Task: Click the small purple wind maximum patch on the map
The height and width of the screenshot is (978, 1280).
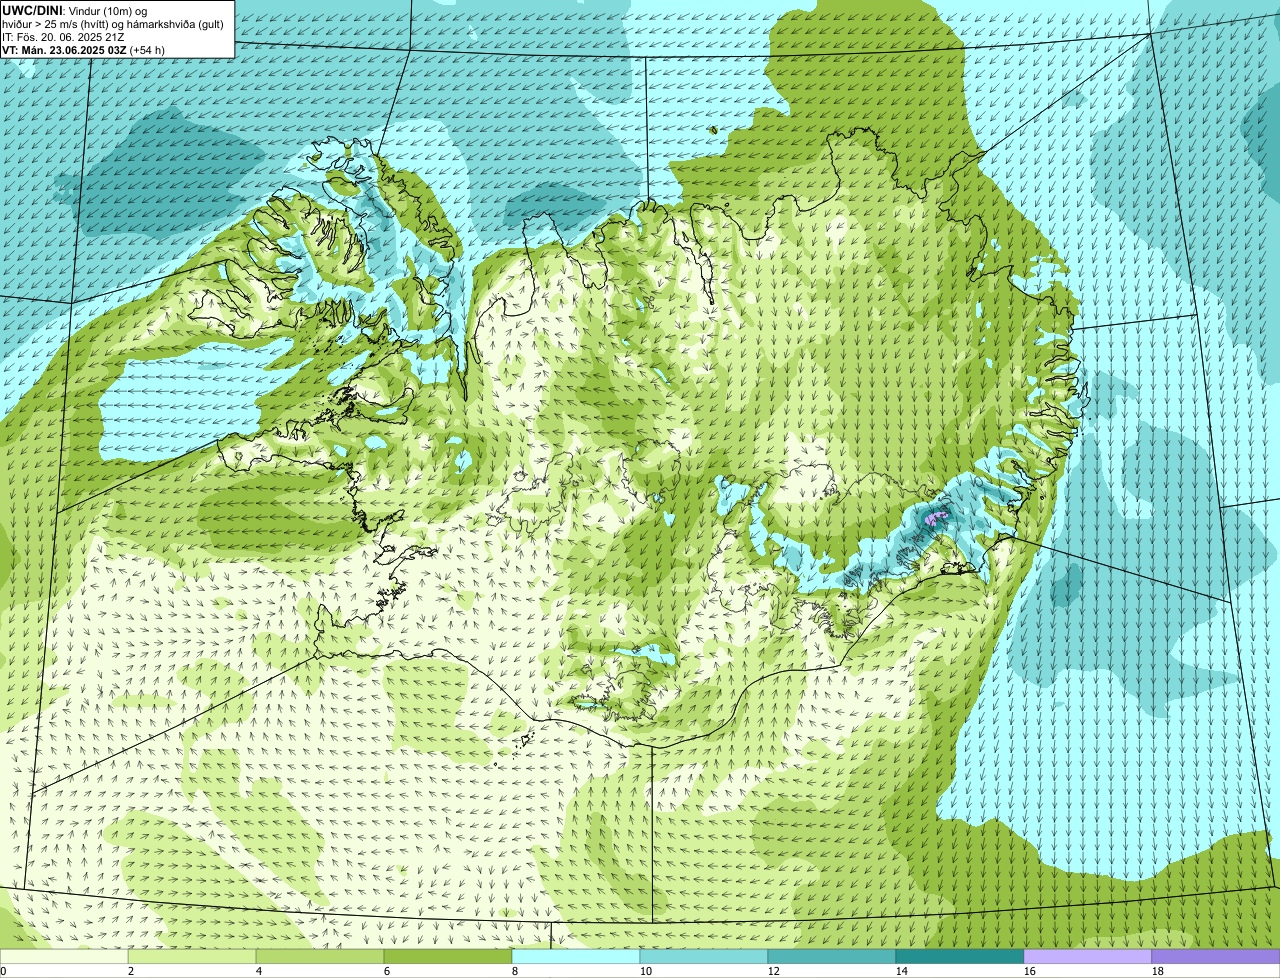Action: click(937, 518)
